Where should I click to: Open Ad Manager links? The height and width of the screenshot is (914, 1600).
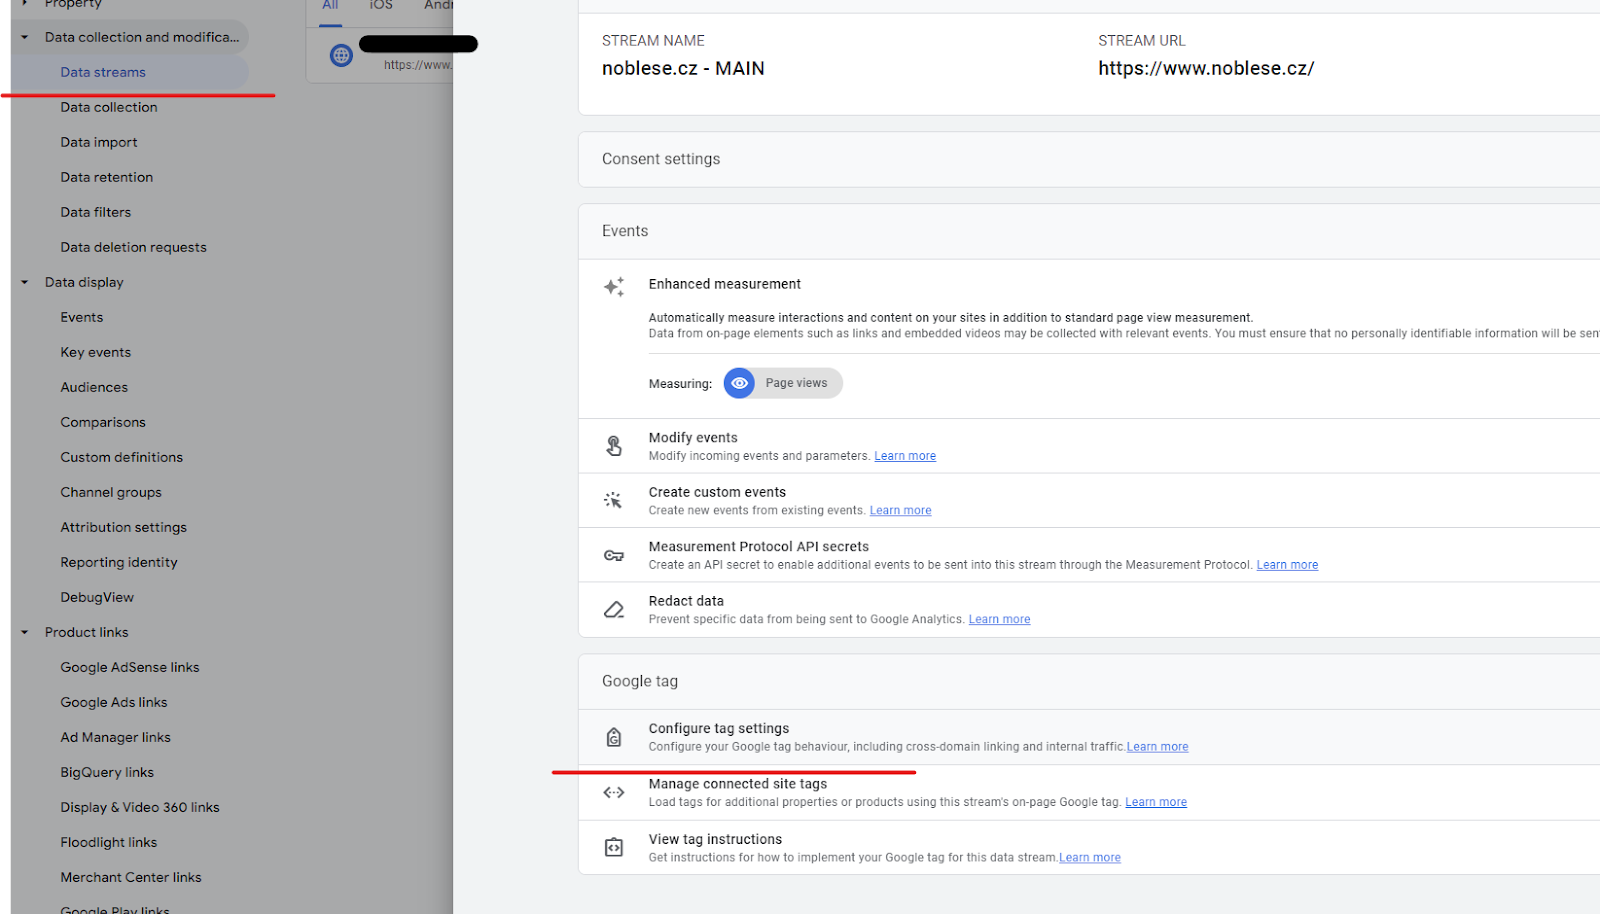116,737
